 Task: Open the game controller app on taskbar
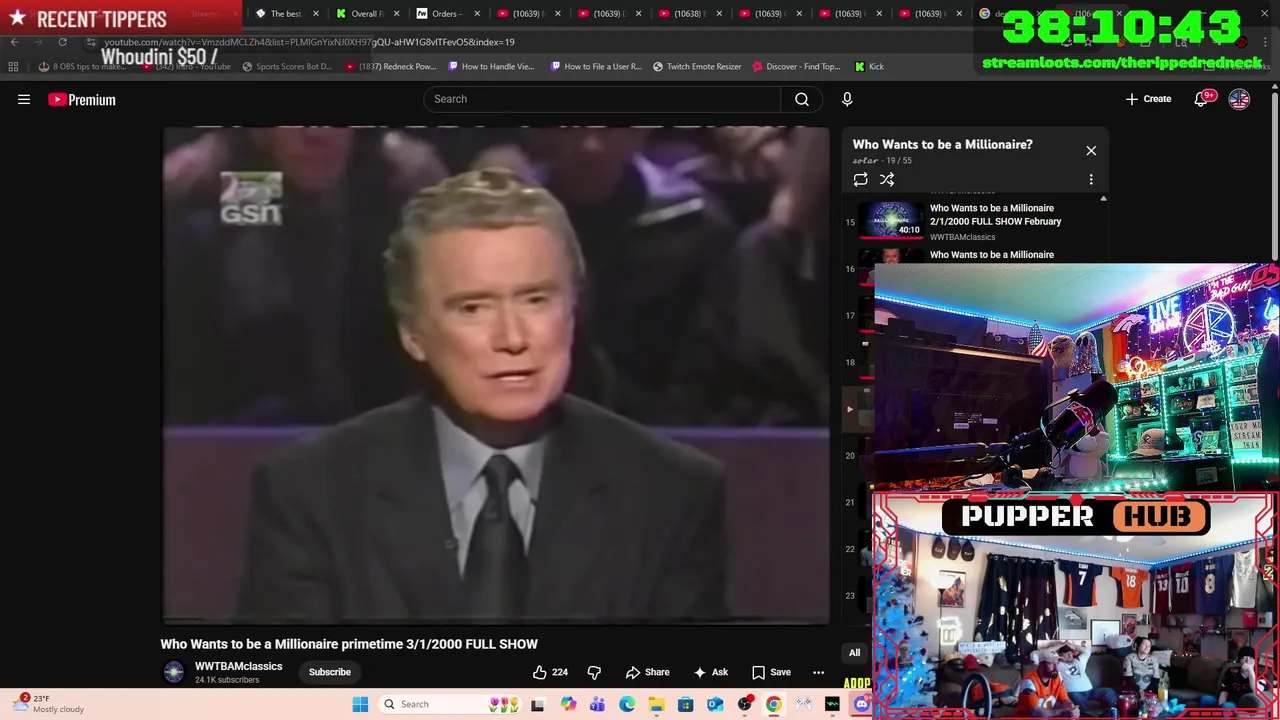[x=803, y=705]
